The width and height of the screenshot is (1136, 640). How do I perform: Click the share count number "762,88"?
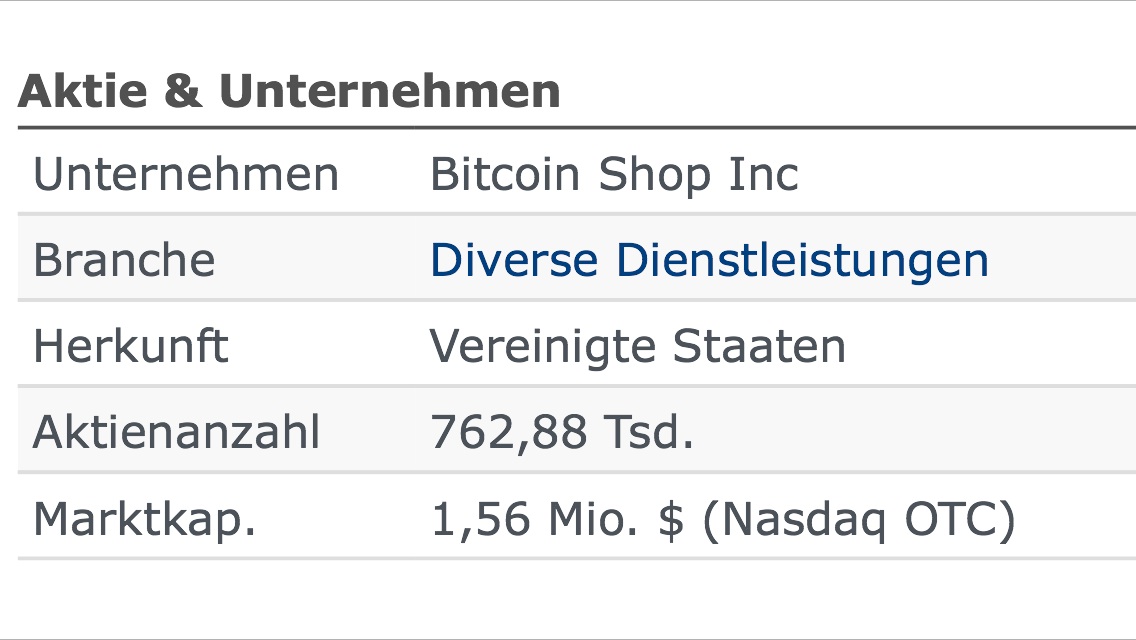pyautogui.click(x=507, y=433)
